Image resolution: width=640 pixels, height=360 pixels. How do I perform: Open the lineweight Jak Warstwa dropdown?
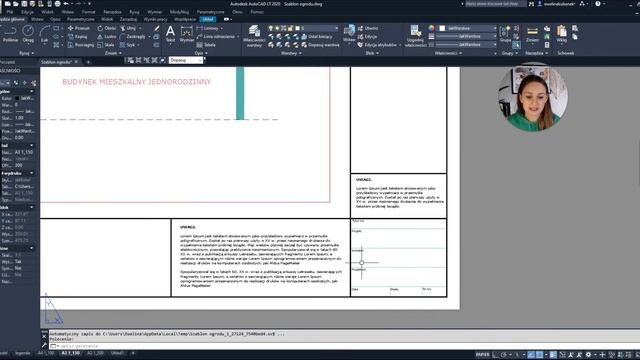(x=466, y=36)
